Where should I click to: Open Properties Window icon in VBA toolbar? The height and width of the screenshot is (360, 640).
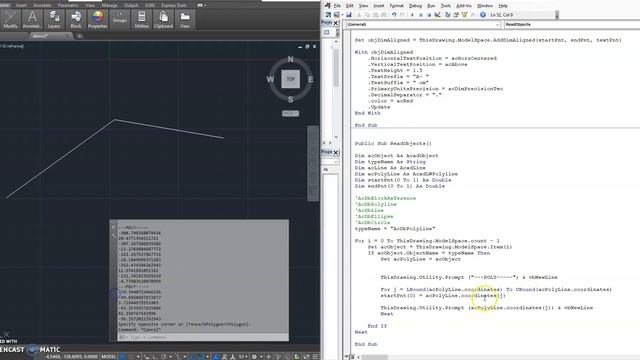click(456, 15)
